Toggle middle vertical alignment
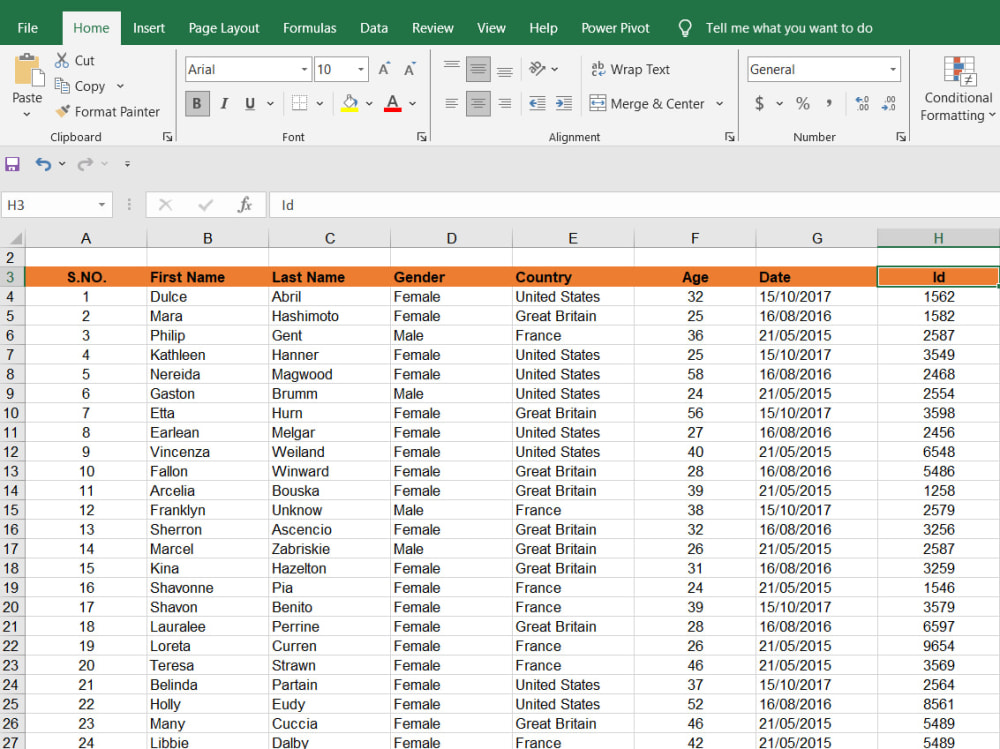Viewport: 1000px width, 749px height. pyautogui.click(x=478, y=69)
